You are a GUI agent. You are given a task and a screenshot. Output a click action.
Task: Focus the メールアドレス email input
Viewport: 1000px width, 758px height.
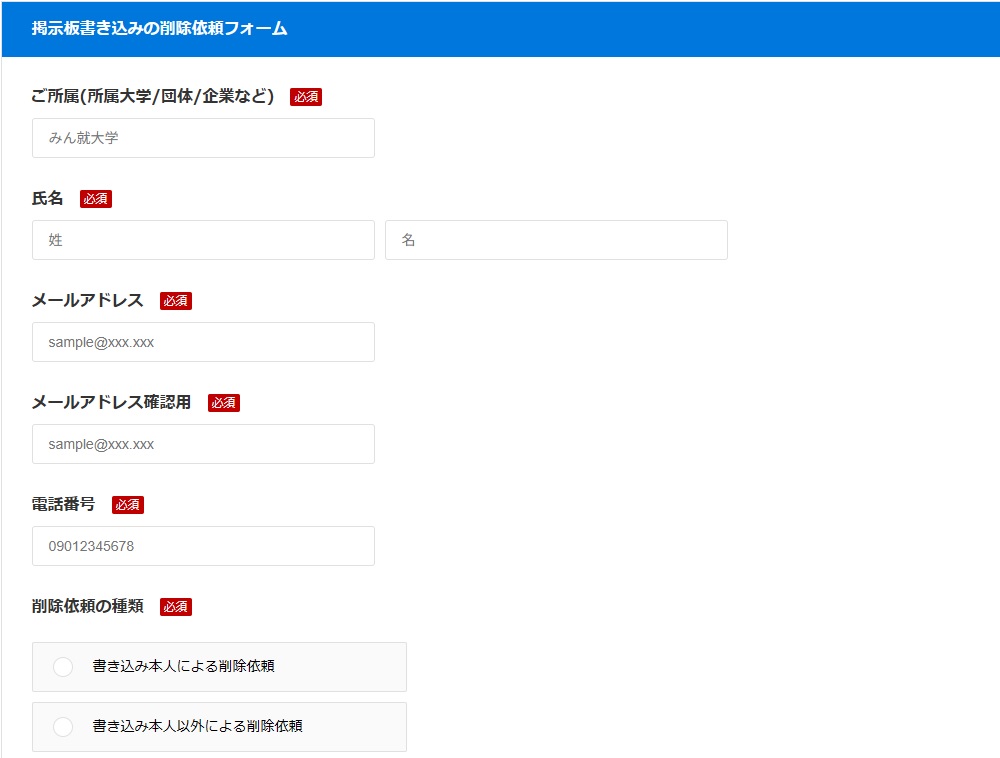(203, 342)
